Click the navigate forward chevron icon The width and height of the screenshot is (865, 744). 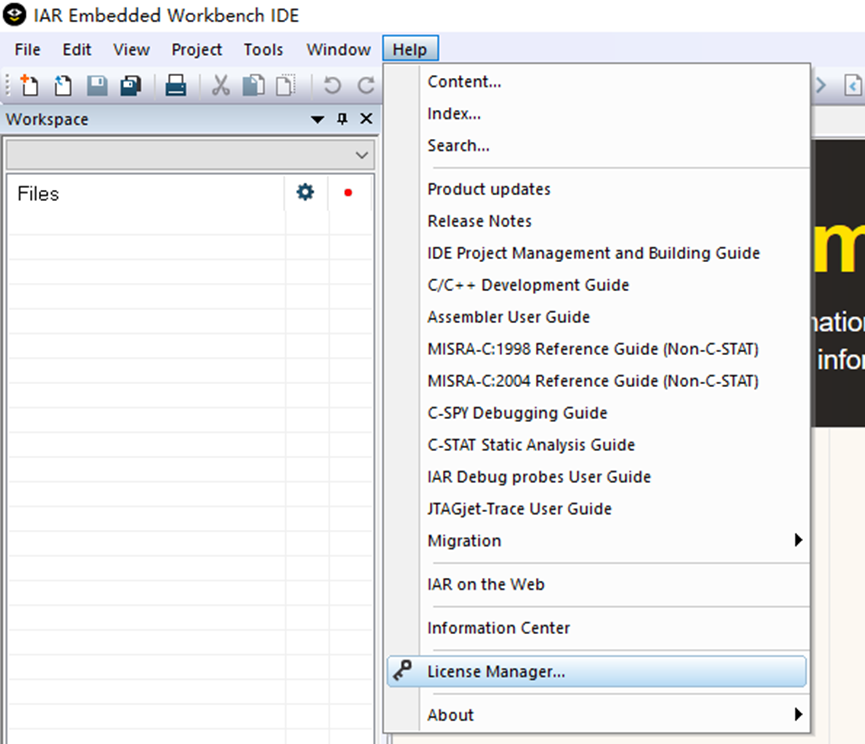[821, 85]
